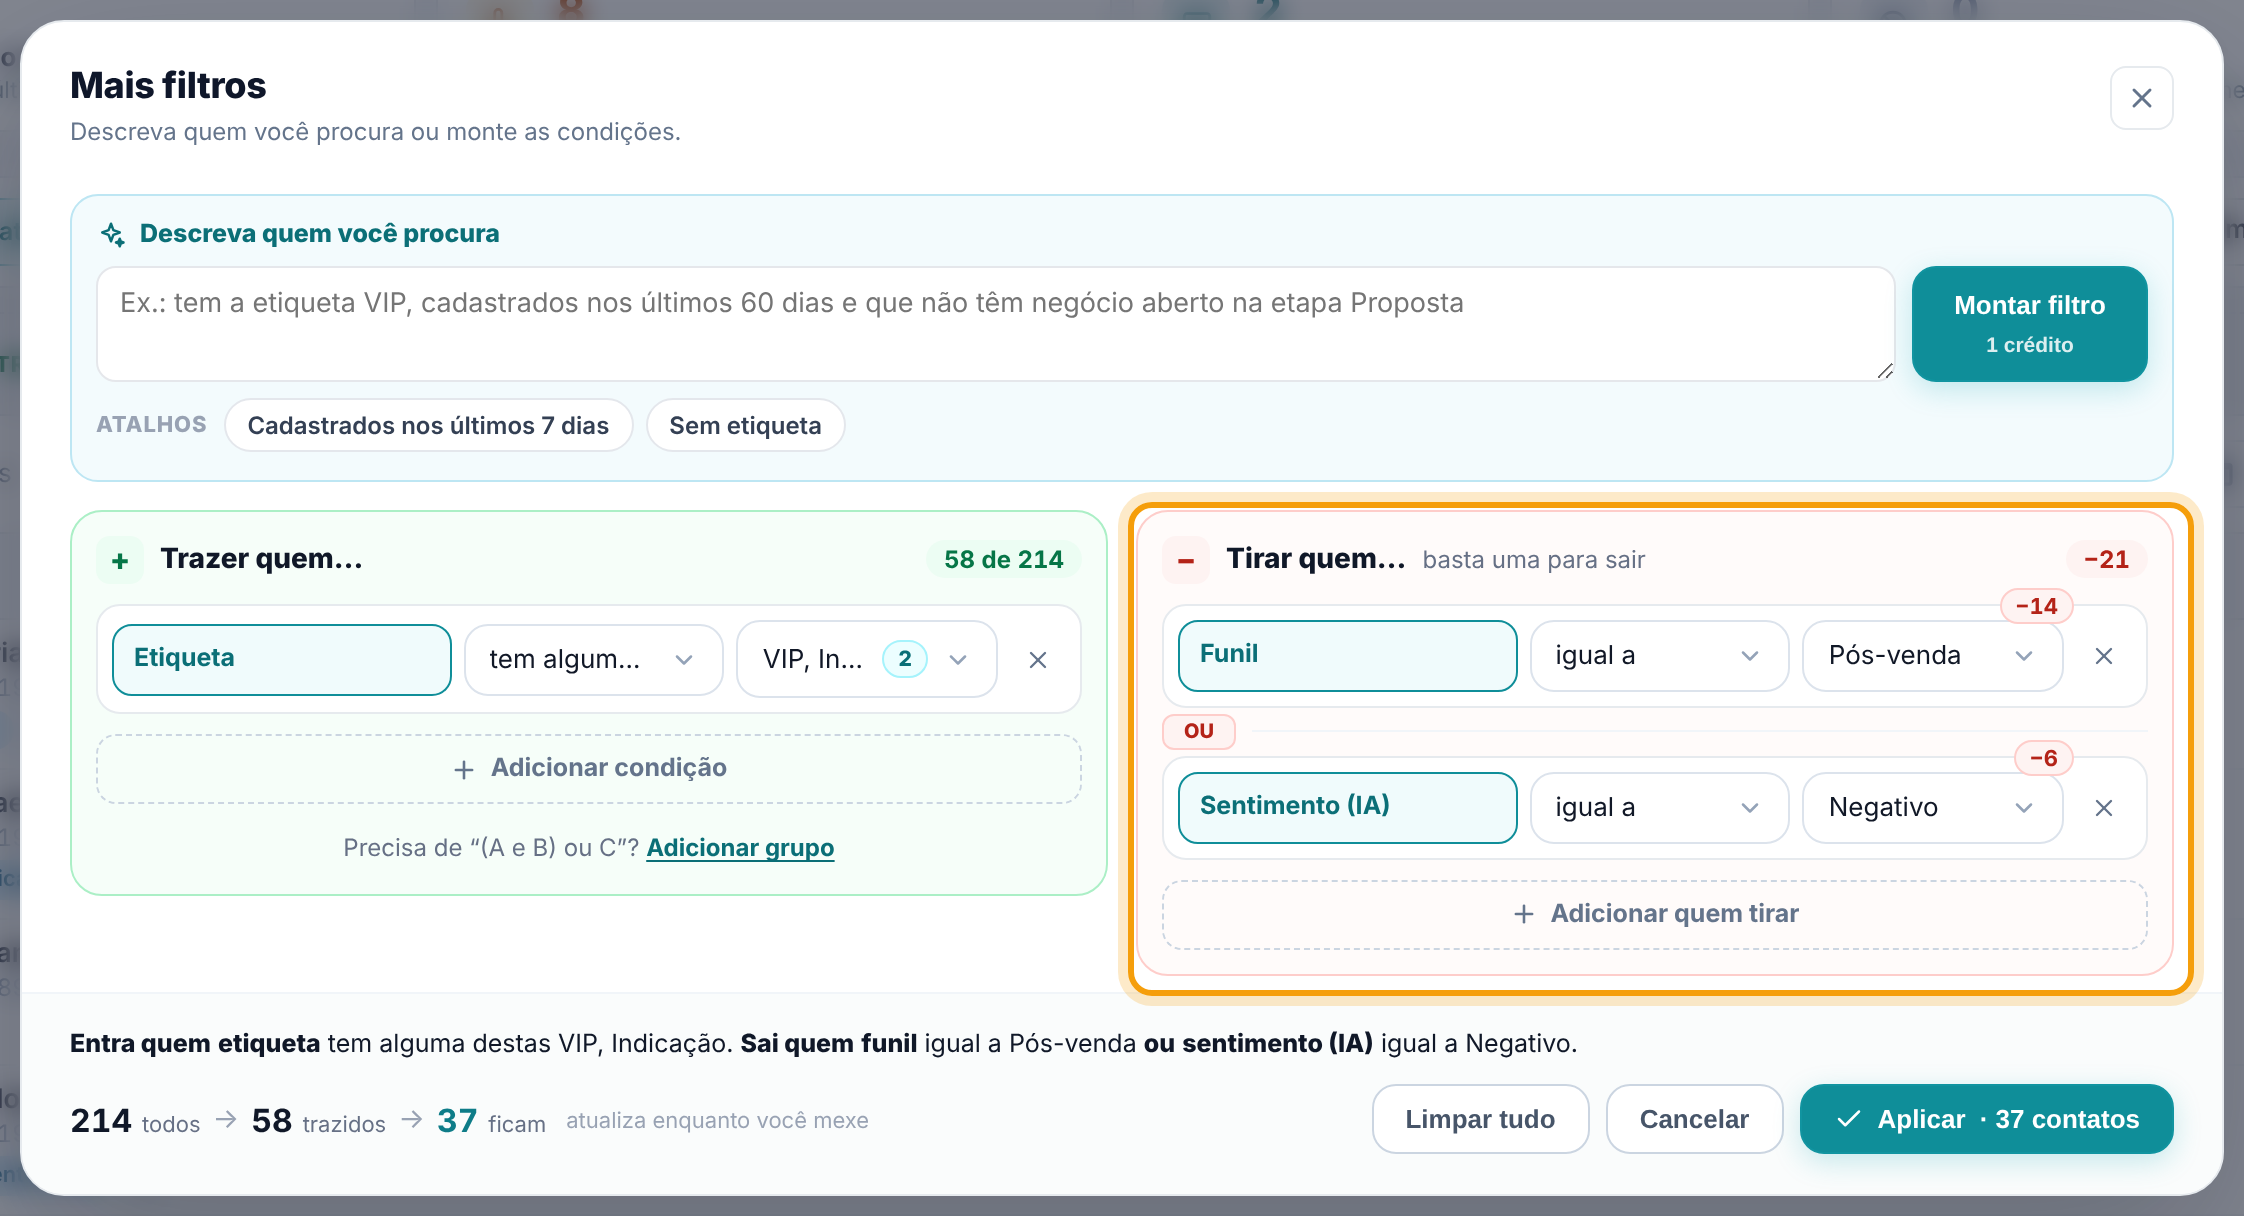The width and height of the screenshot is (2244, 1216).
Task: Click the description text area
Action: [995, 323]
